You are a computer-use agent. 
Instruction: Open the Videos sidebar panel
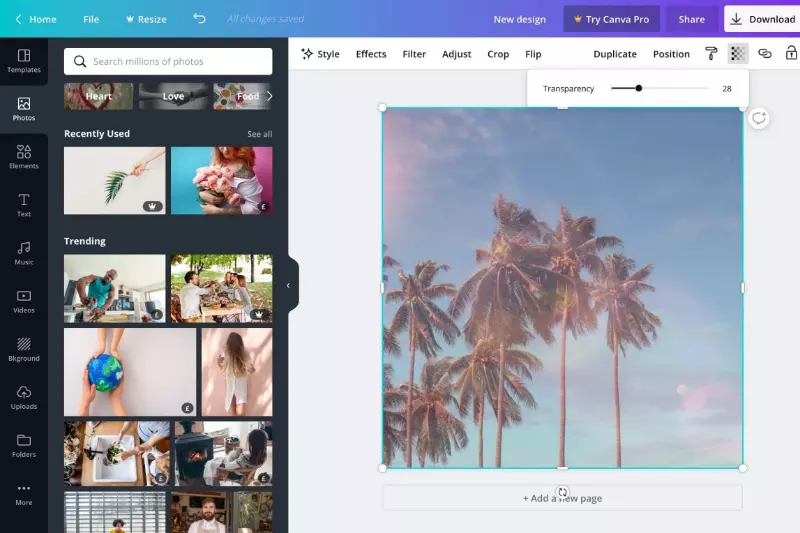tap(24, 301)
